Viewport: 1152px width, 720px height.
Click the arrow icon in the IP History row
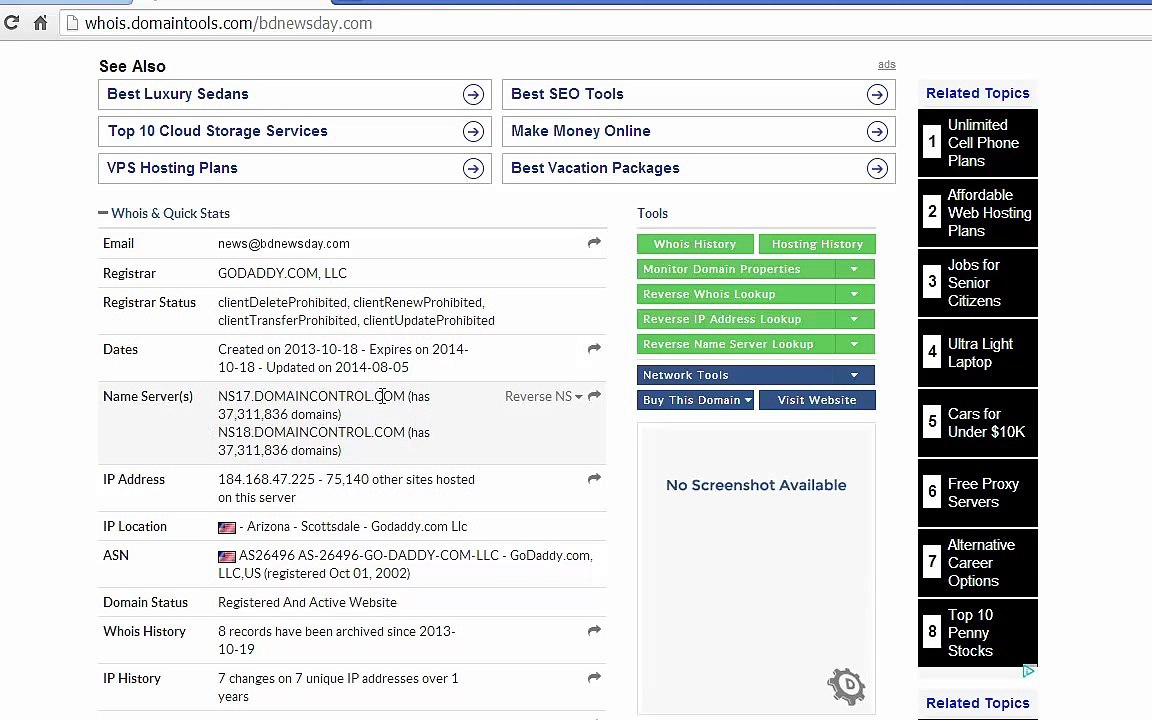pyautogui.click(x=594, y=678)
